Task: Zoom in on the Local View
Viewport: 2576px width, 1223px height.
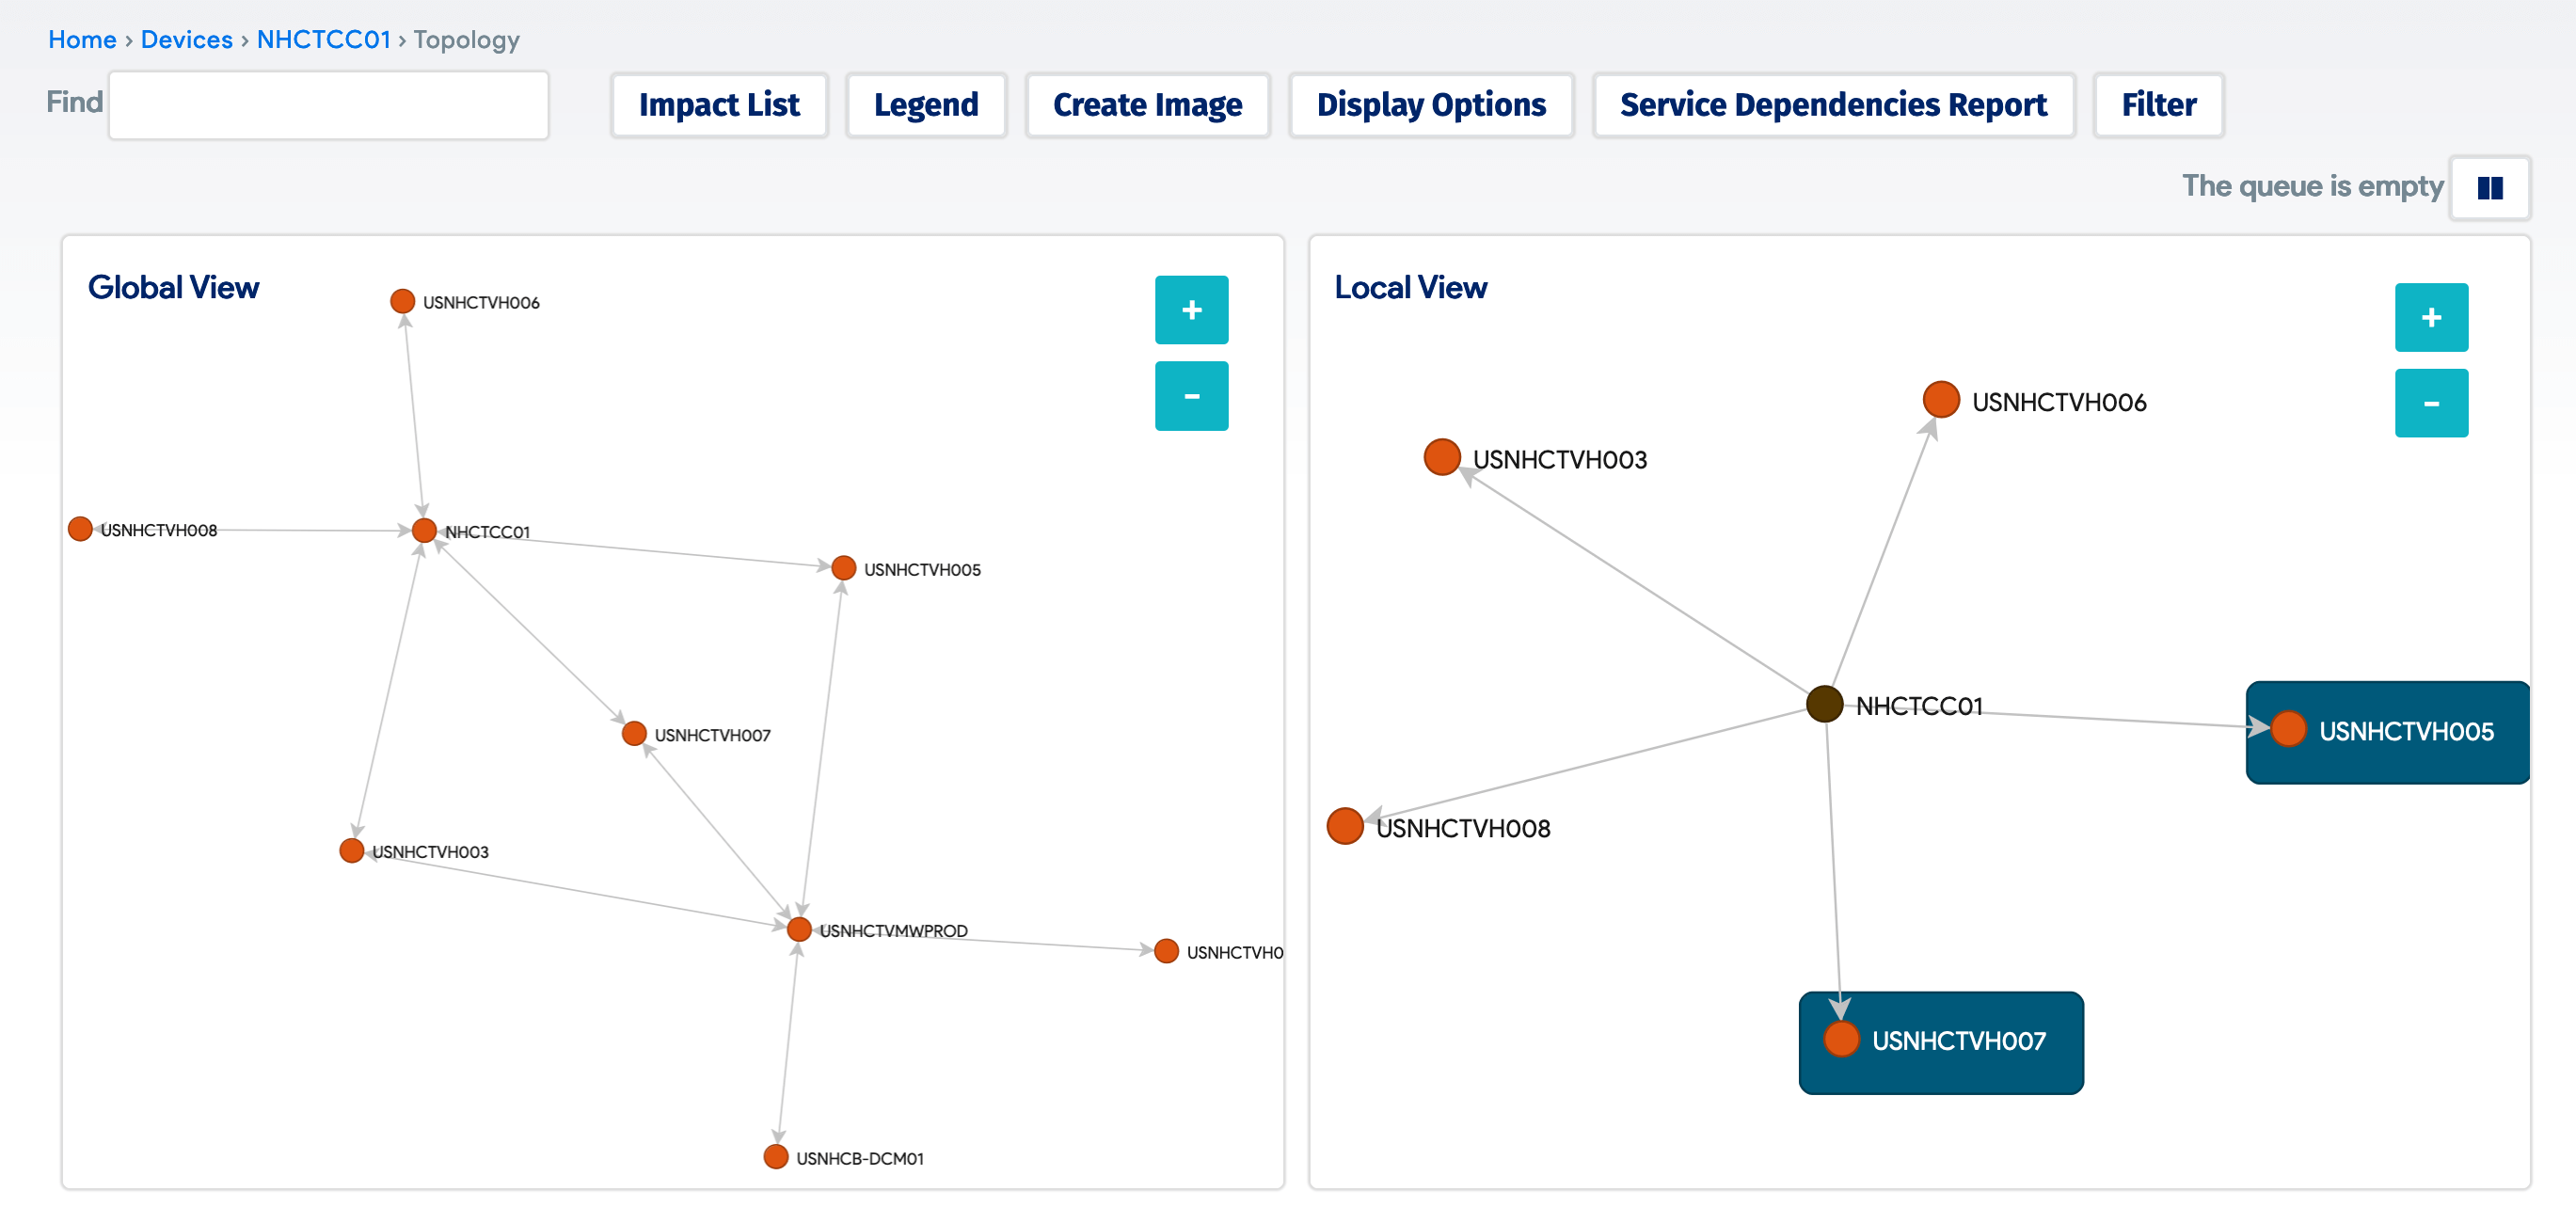Action: click(x=2431, y=317)
